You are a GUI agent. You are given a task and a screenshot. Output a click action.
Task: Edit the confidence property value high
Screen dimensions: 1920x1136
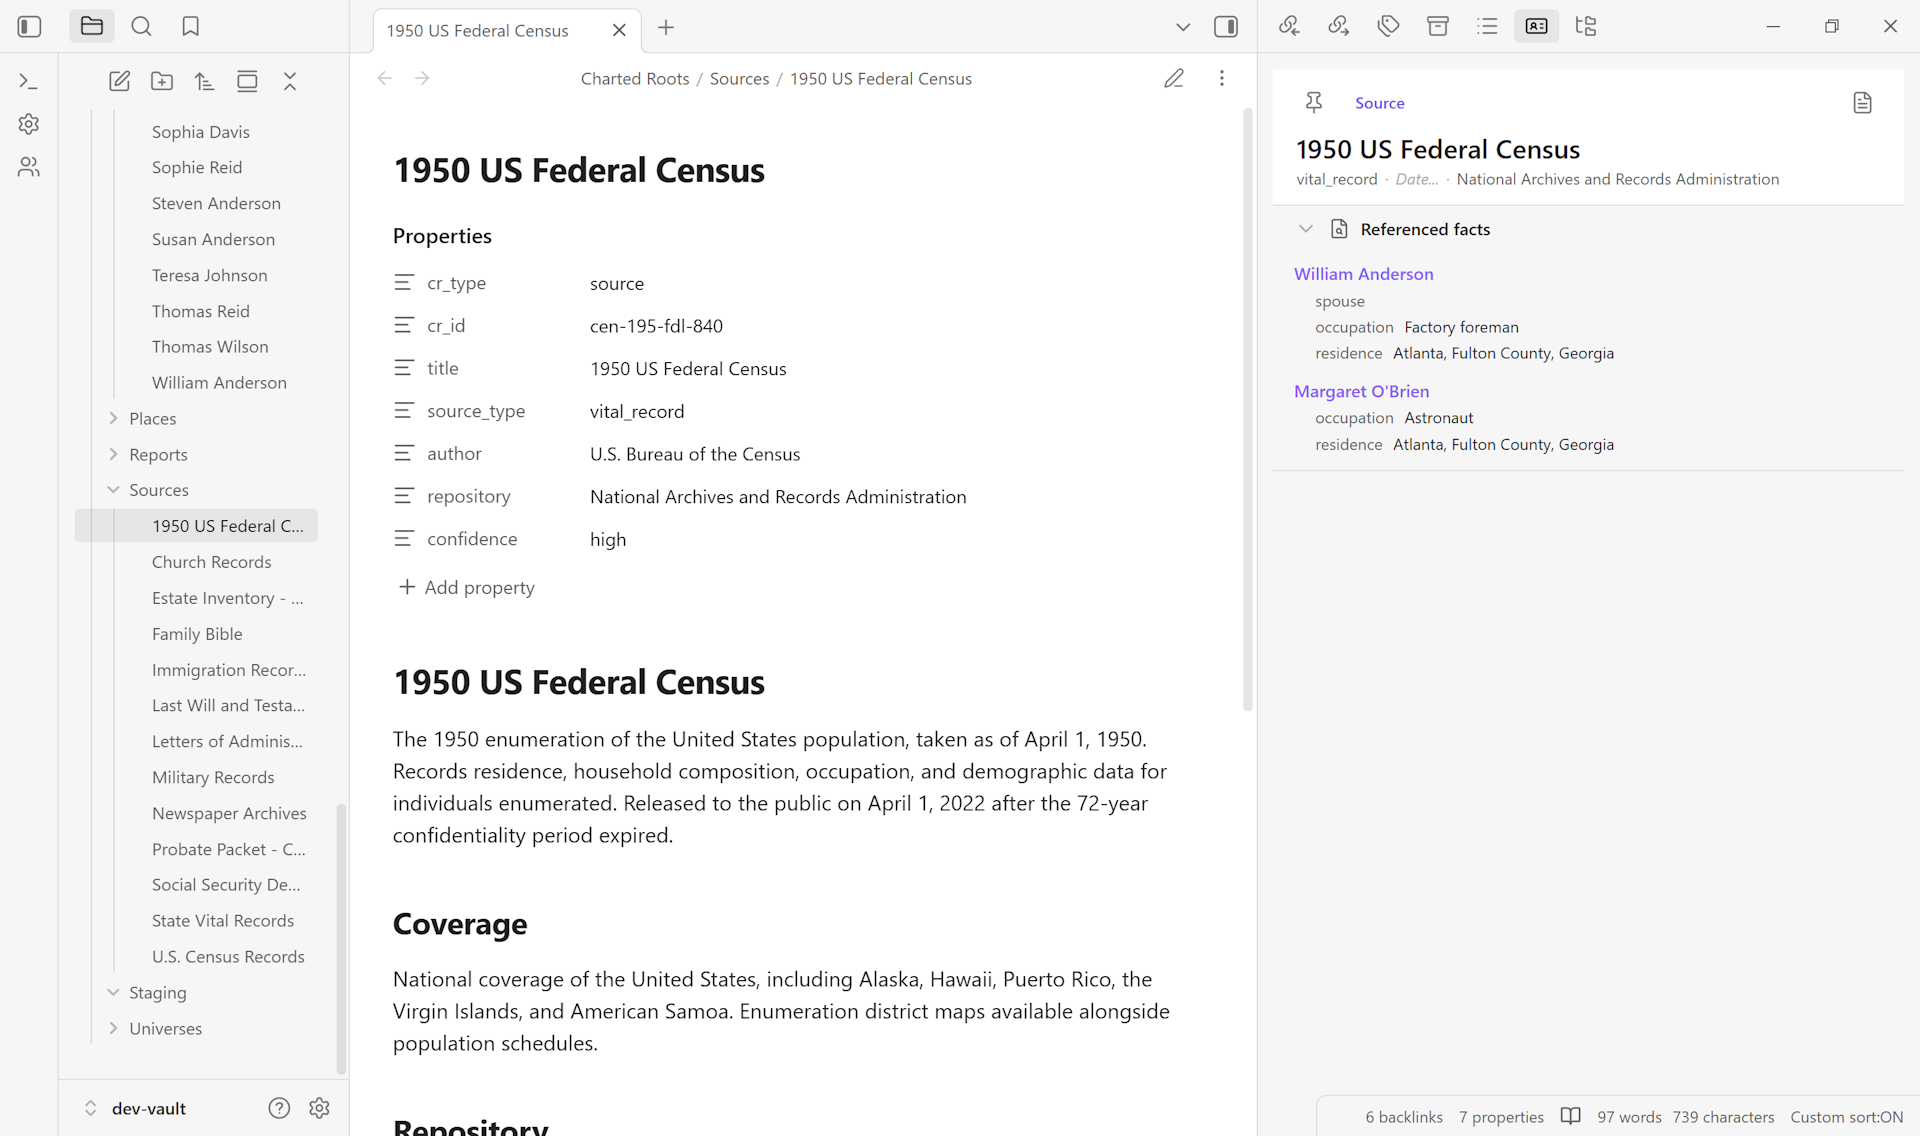click(607, 539)
